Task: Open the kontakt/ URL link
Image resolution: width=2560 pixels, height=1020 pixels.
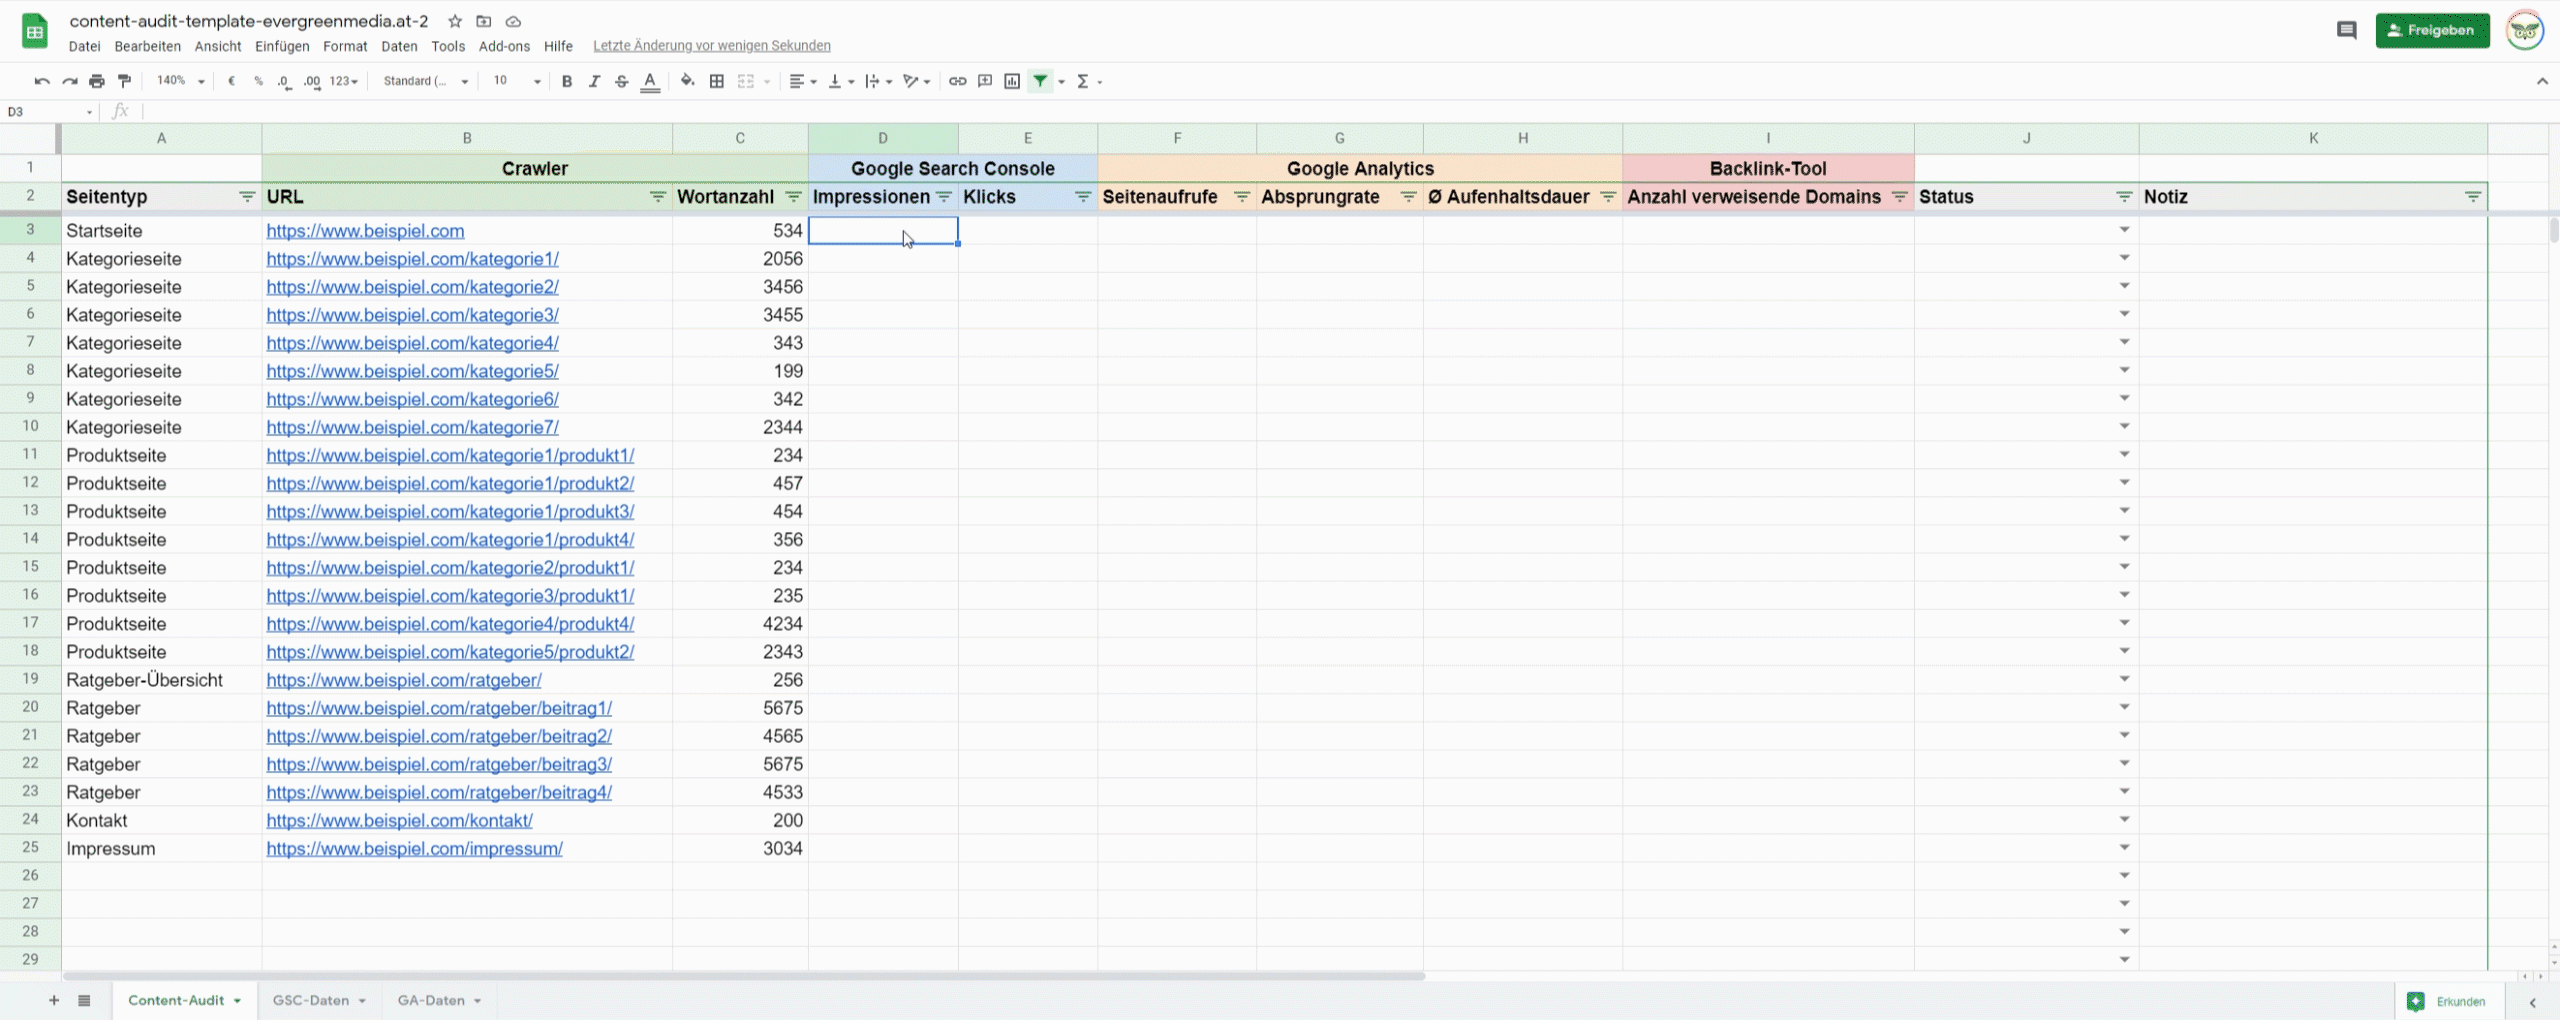Action: tap(399, 820)
